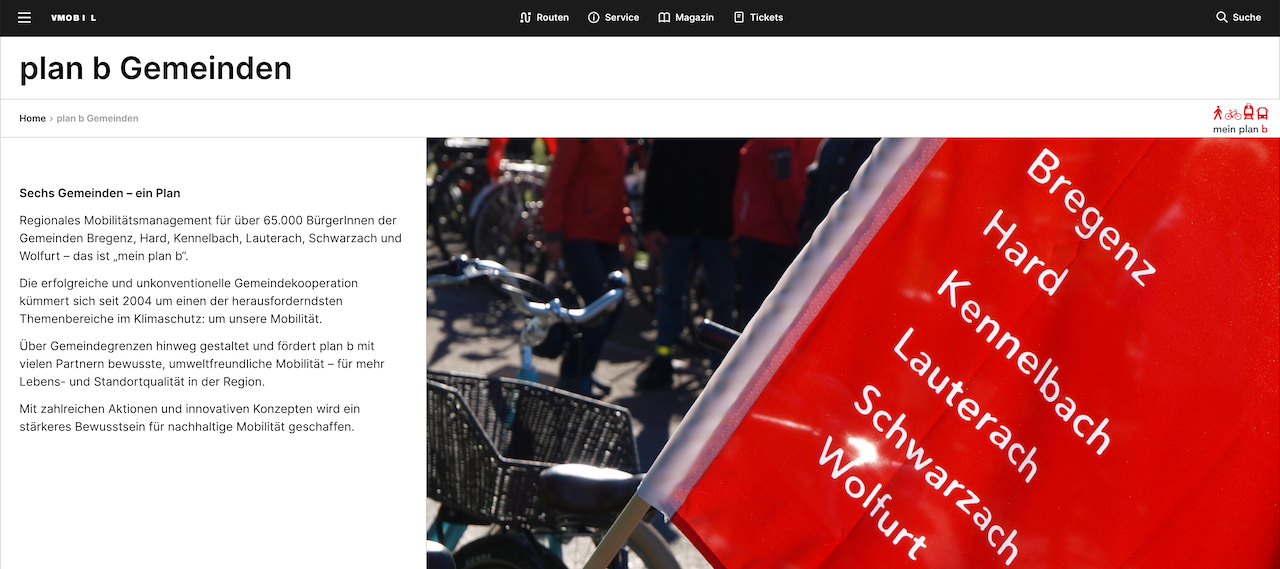The height and width of the screenshot is (569, 1280).
Task: Go to Home via breadcrumb
Action: click(33, 118)
